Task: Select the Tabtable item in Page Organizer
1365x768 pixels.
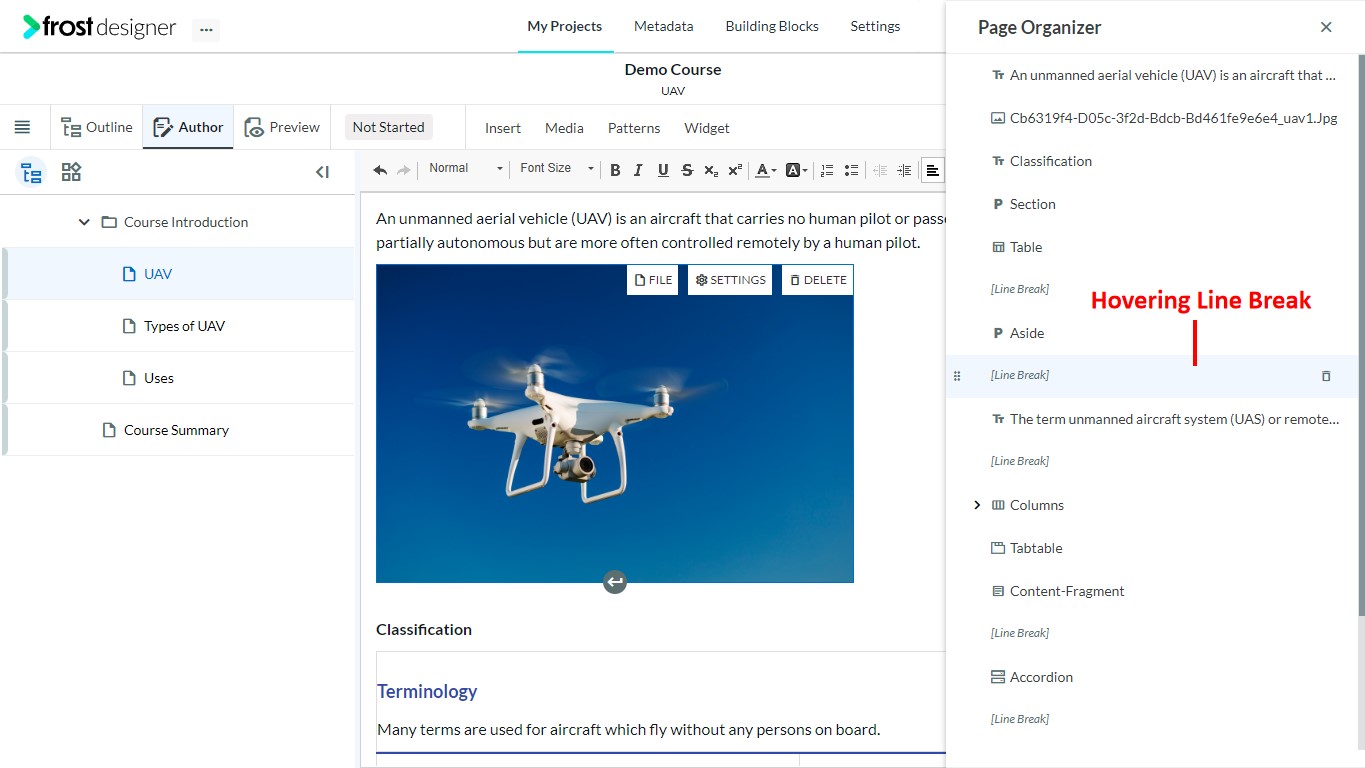Action: [1152, 548]
